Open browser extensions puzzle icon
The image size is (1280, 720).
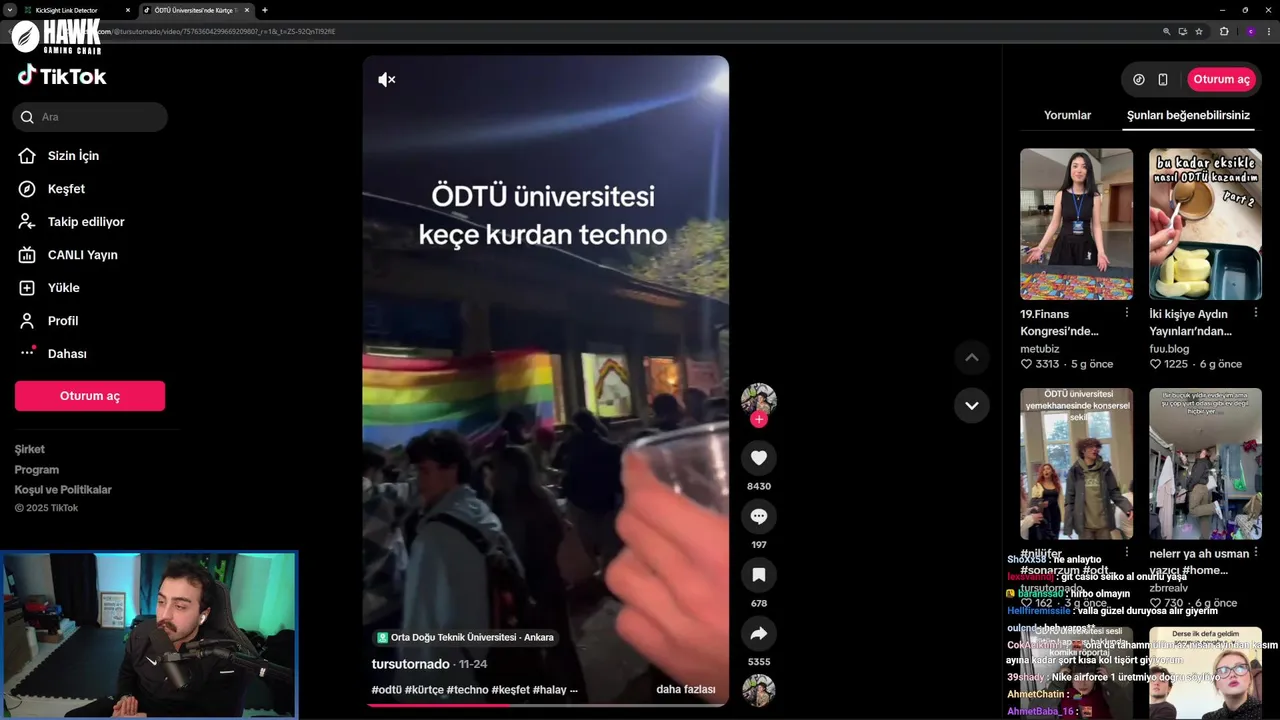(1224, 31)
